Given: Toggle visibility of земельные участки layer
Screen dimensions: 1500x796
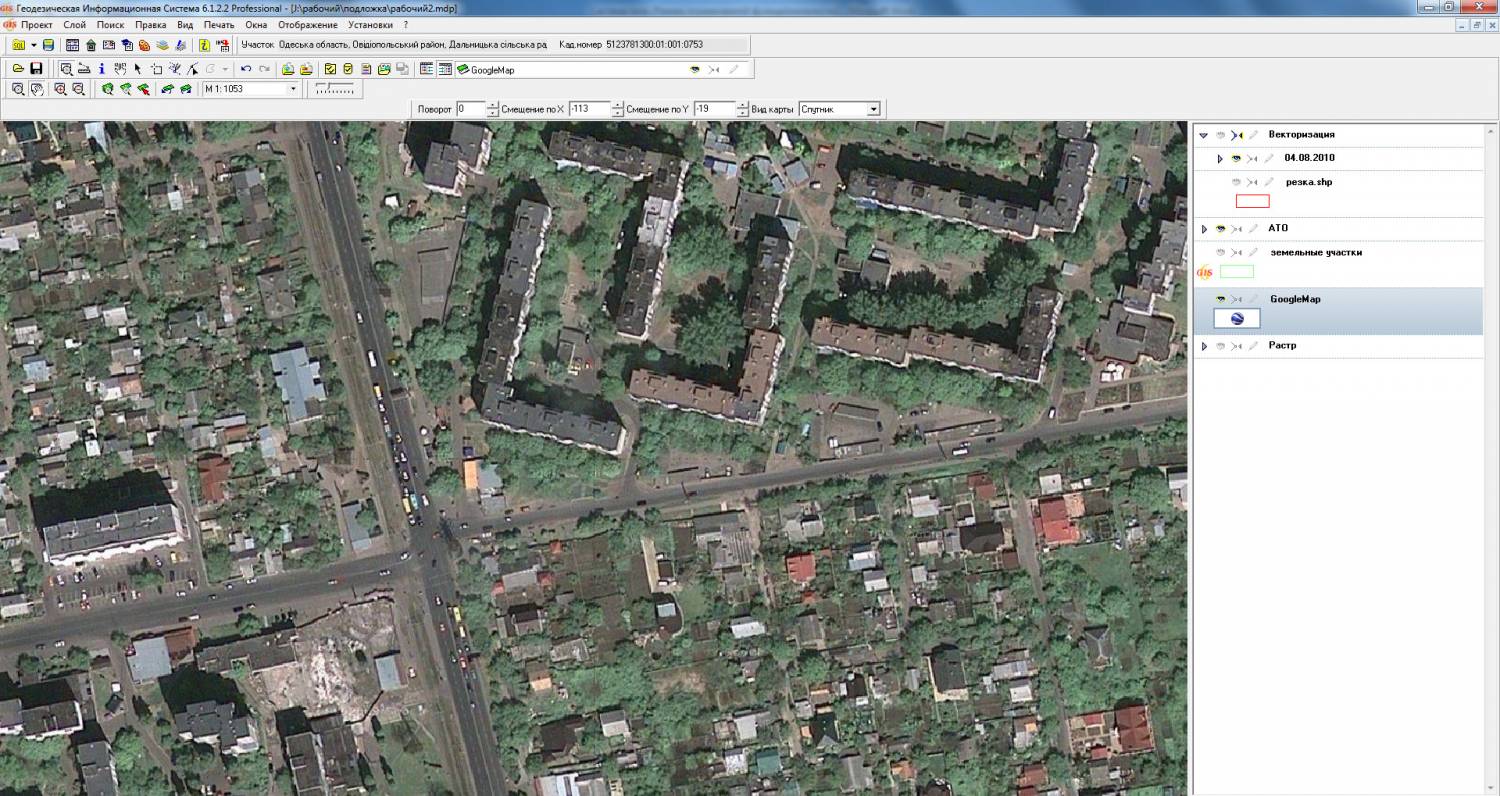Looking at the screenshot, I should (x=1220, y=252).
